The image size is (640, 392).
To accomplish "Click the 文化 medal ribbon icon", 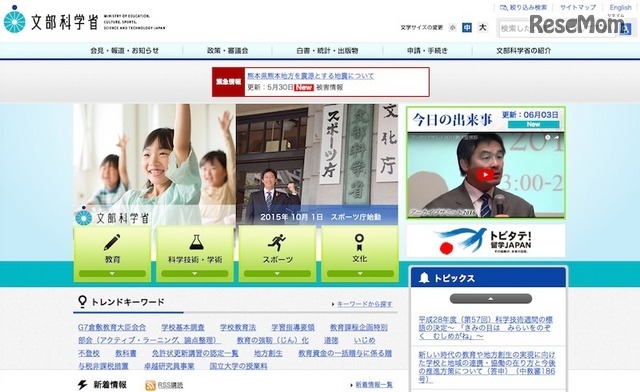I will (x=359, y=243).
